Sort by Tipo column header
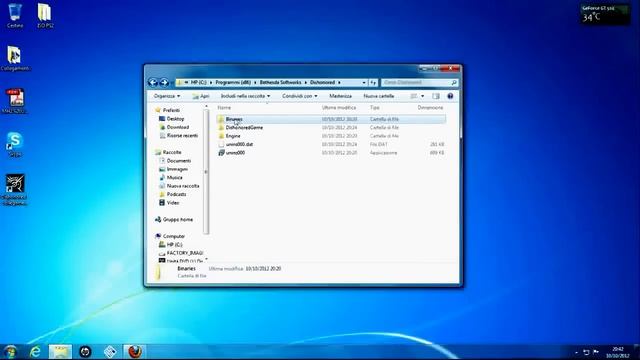The height and width of the screenshot is (360, 640). click(x=375, y=107)
